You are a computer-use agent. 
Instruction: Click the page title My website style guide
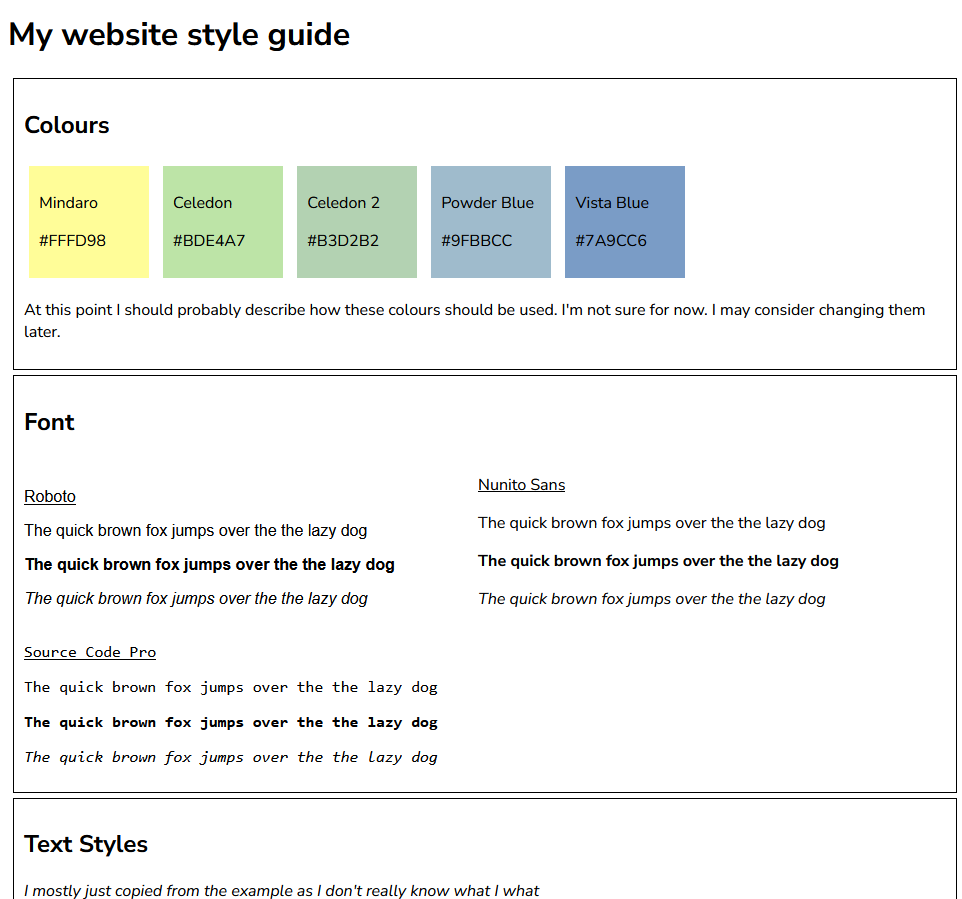(179, 34)
